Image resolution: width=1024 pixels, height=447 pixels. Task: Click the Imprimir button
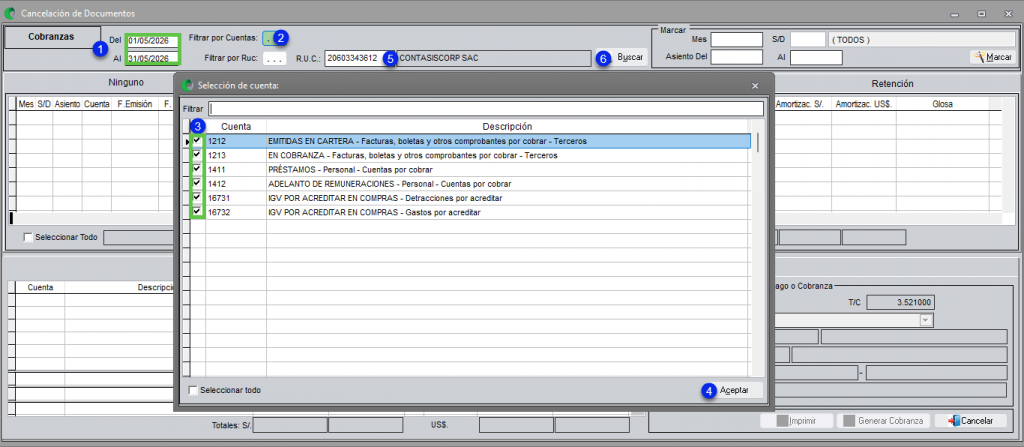pyautogui.click(x=797, y=421)
